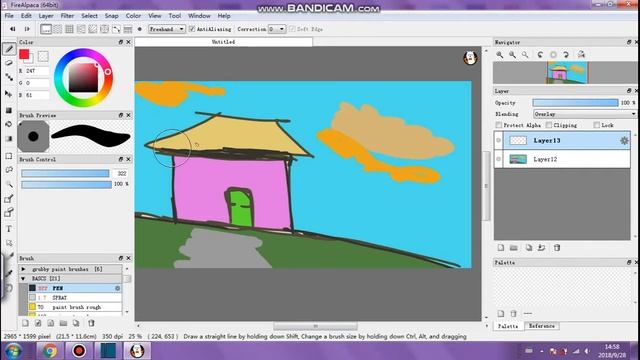Rotate canvas left in Navigator
The image size is (640, 360).
click(540, 55)
